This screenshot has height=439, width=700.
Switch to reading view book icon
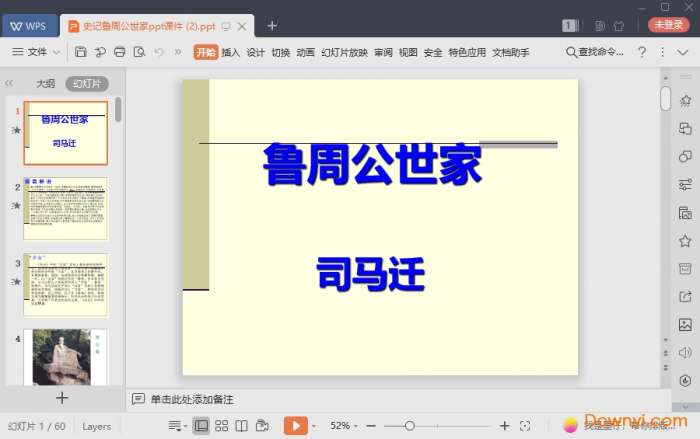[242, 426]
